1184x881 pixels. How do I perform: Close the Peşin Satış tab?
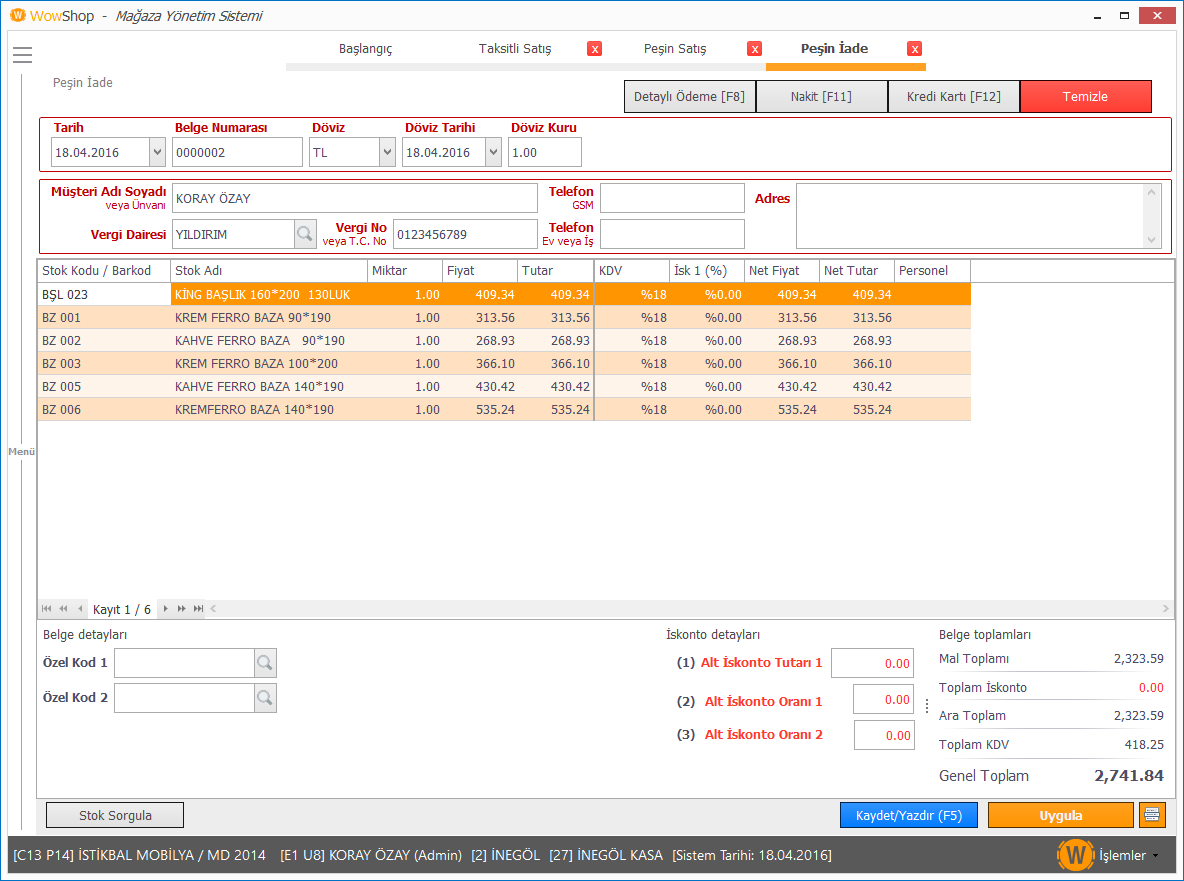click(755, 49)
